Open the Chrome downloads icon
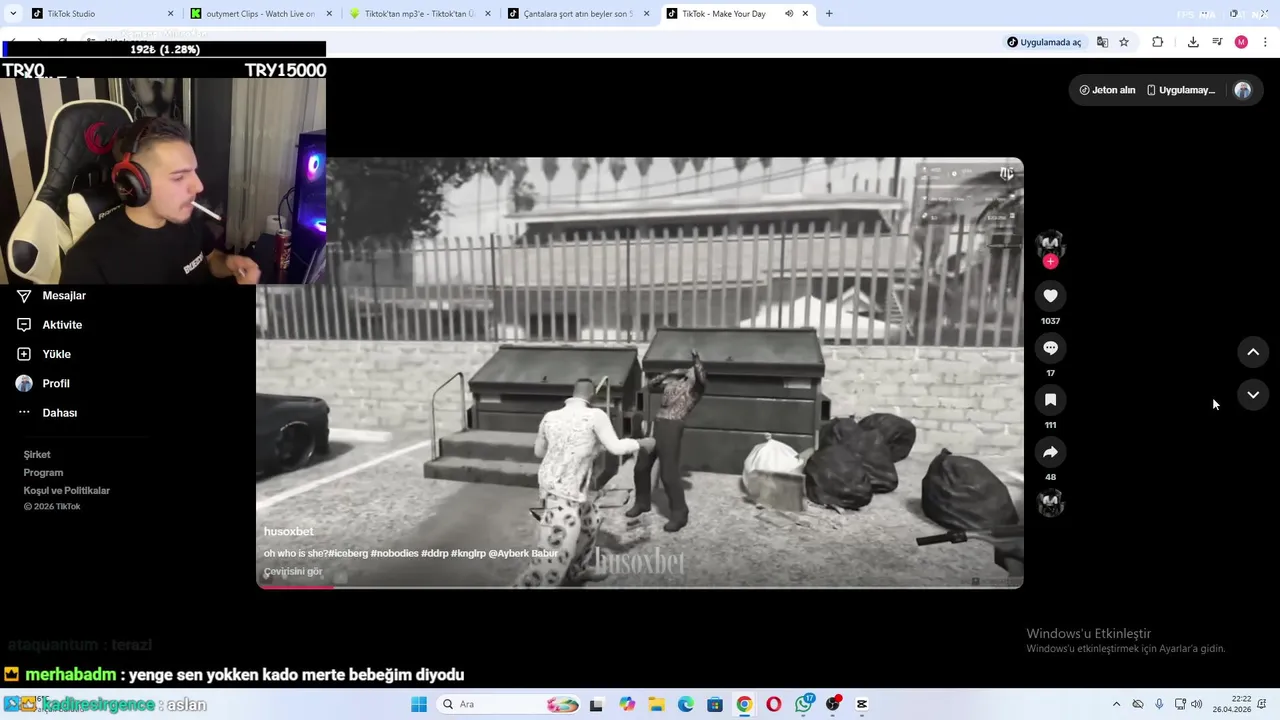The image size is (1280, 720). [1193, 42]
